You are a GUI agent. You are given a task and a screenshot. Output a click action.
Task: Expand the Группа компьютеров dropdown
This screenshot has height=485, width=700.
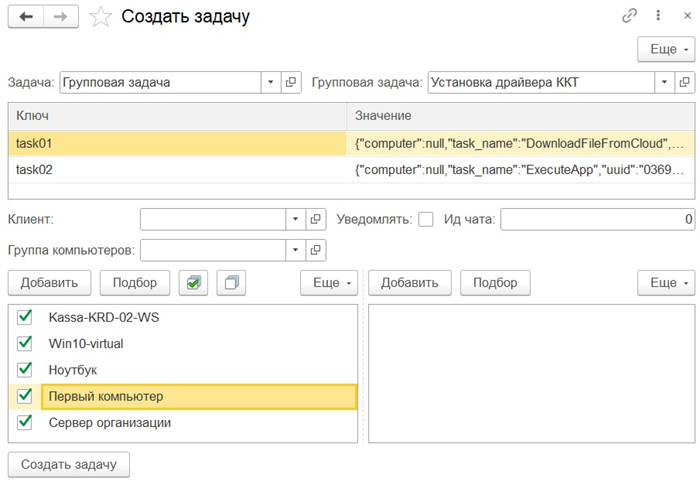(295, 249)
